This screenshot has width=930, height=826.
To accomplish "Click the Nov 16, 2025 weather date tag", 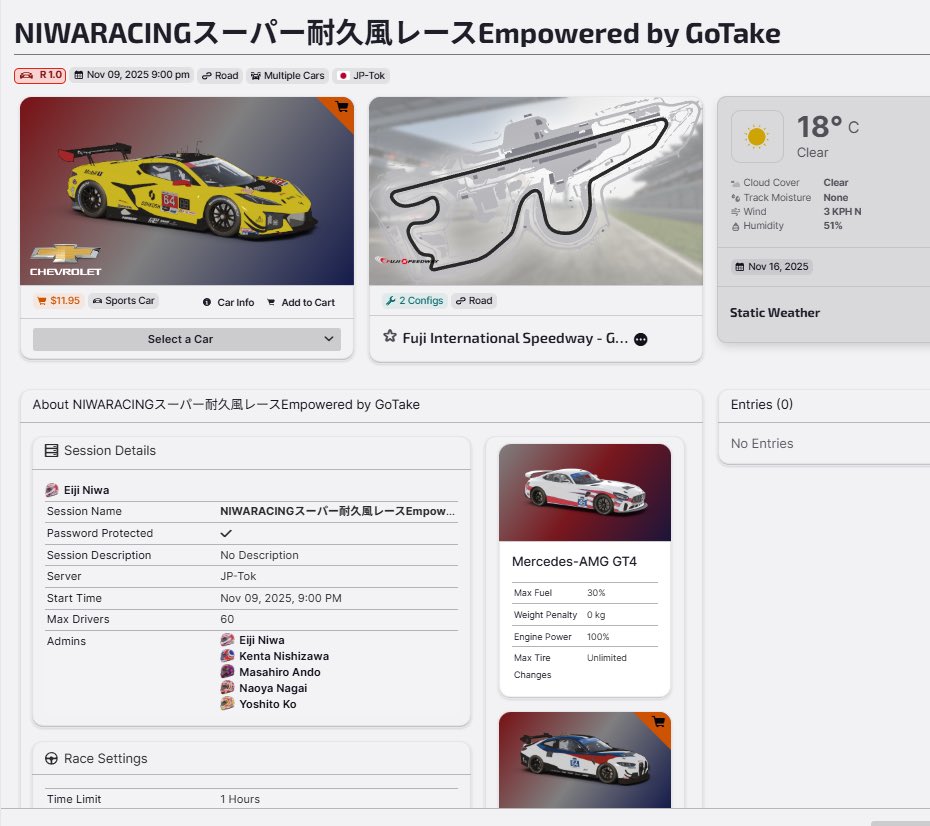I will (772, 267).
